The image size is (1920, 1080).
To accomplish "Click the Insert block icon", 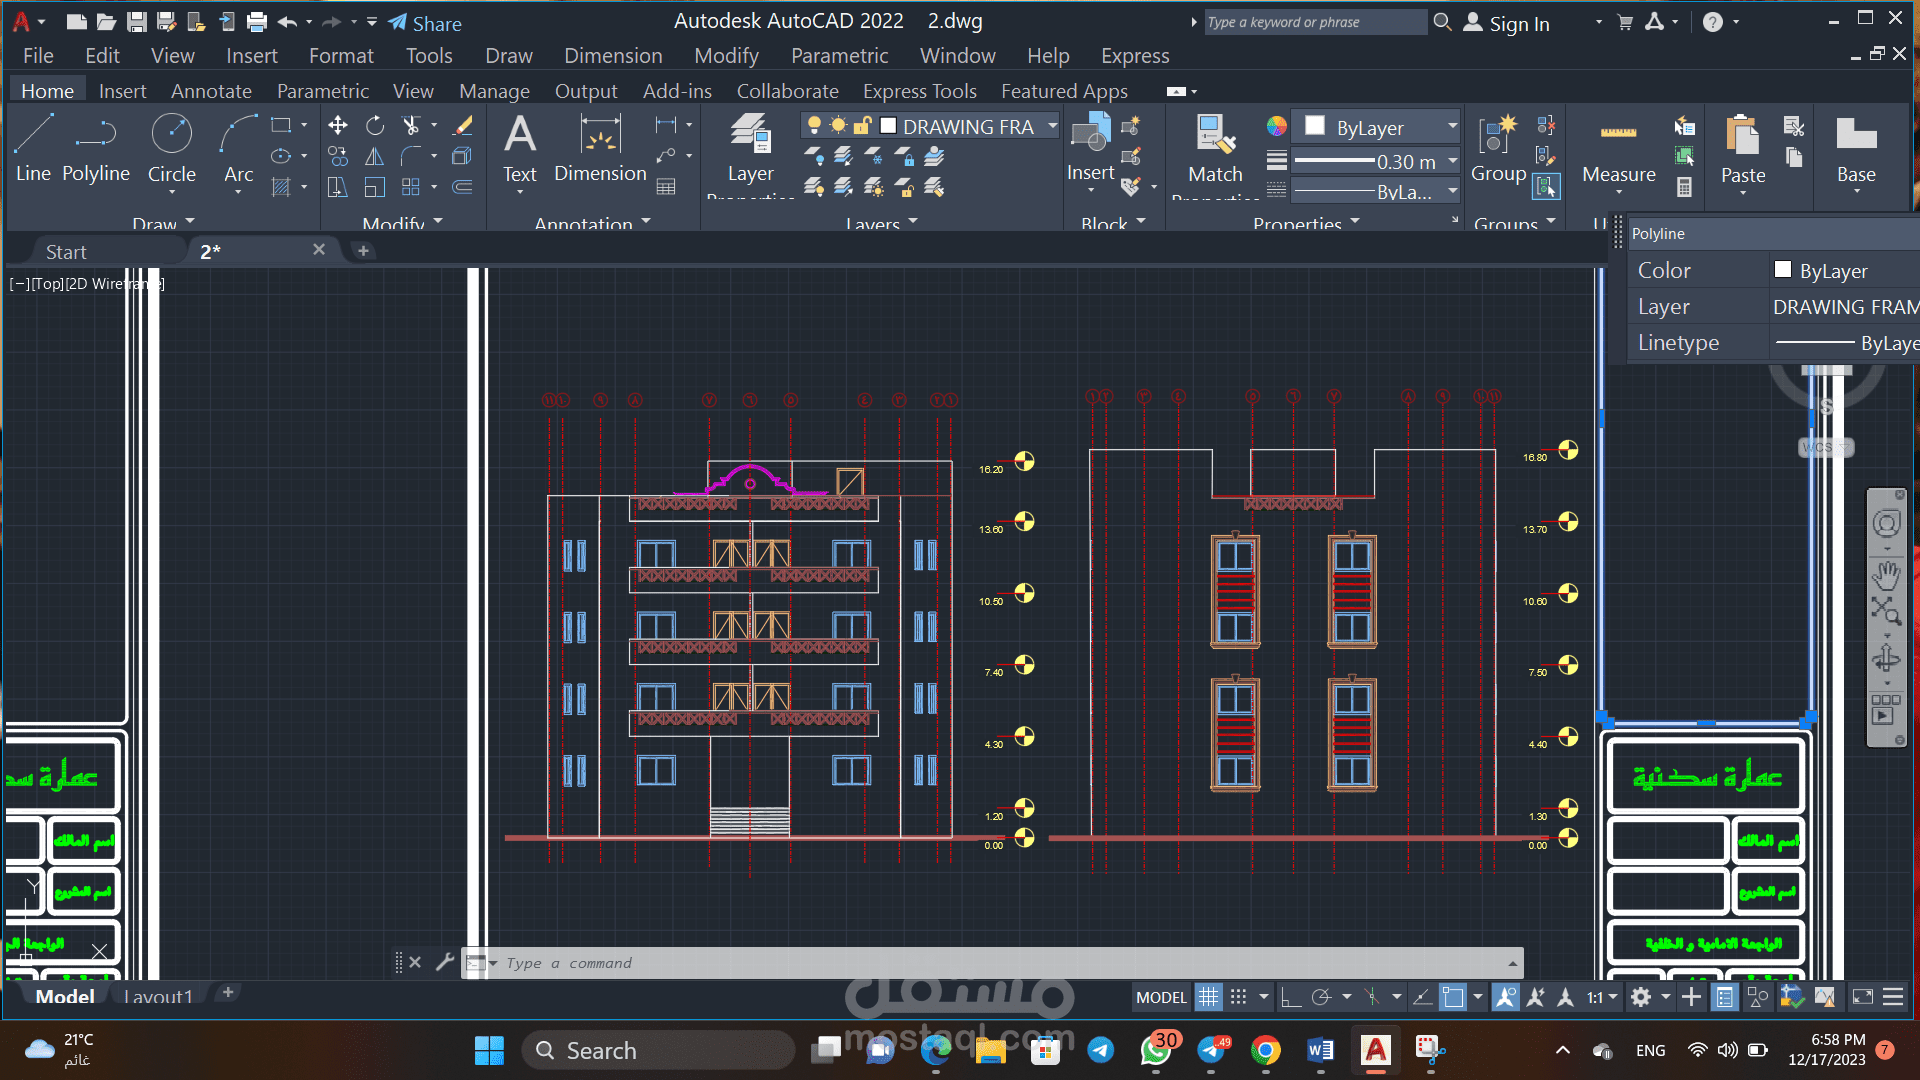I will (x=1090, y=148).
